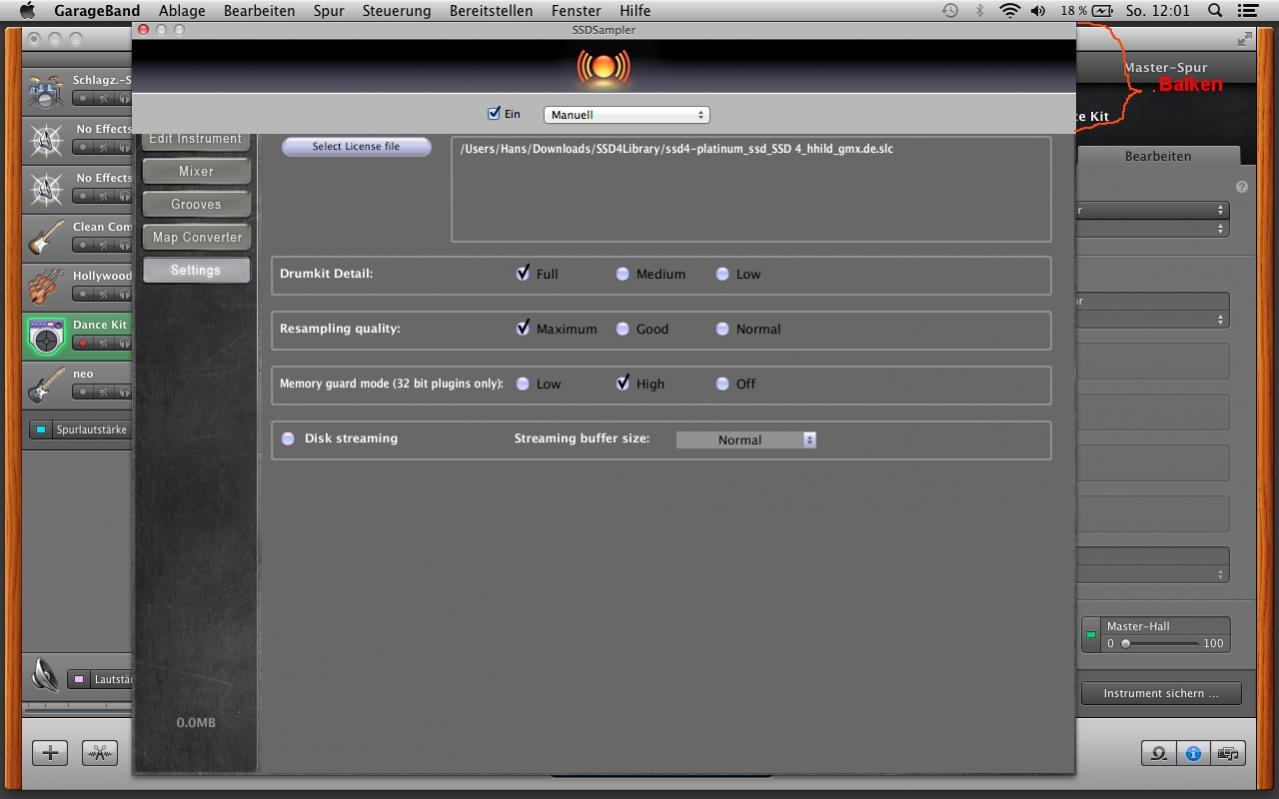Mute the Dance Kit track
1279x799 pixels.
[x=104, y=343]
